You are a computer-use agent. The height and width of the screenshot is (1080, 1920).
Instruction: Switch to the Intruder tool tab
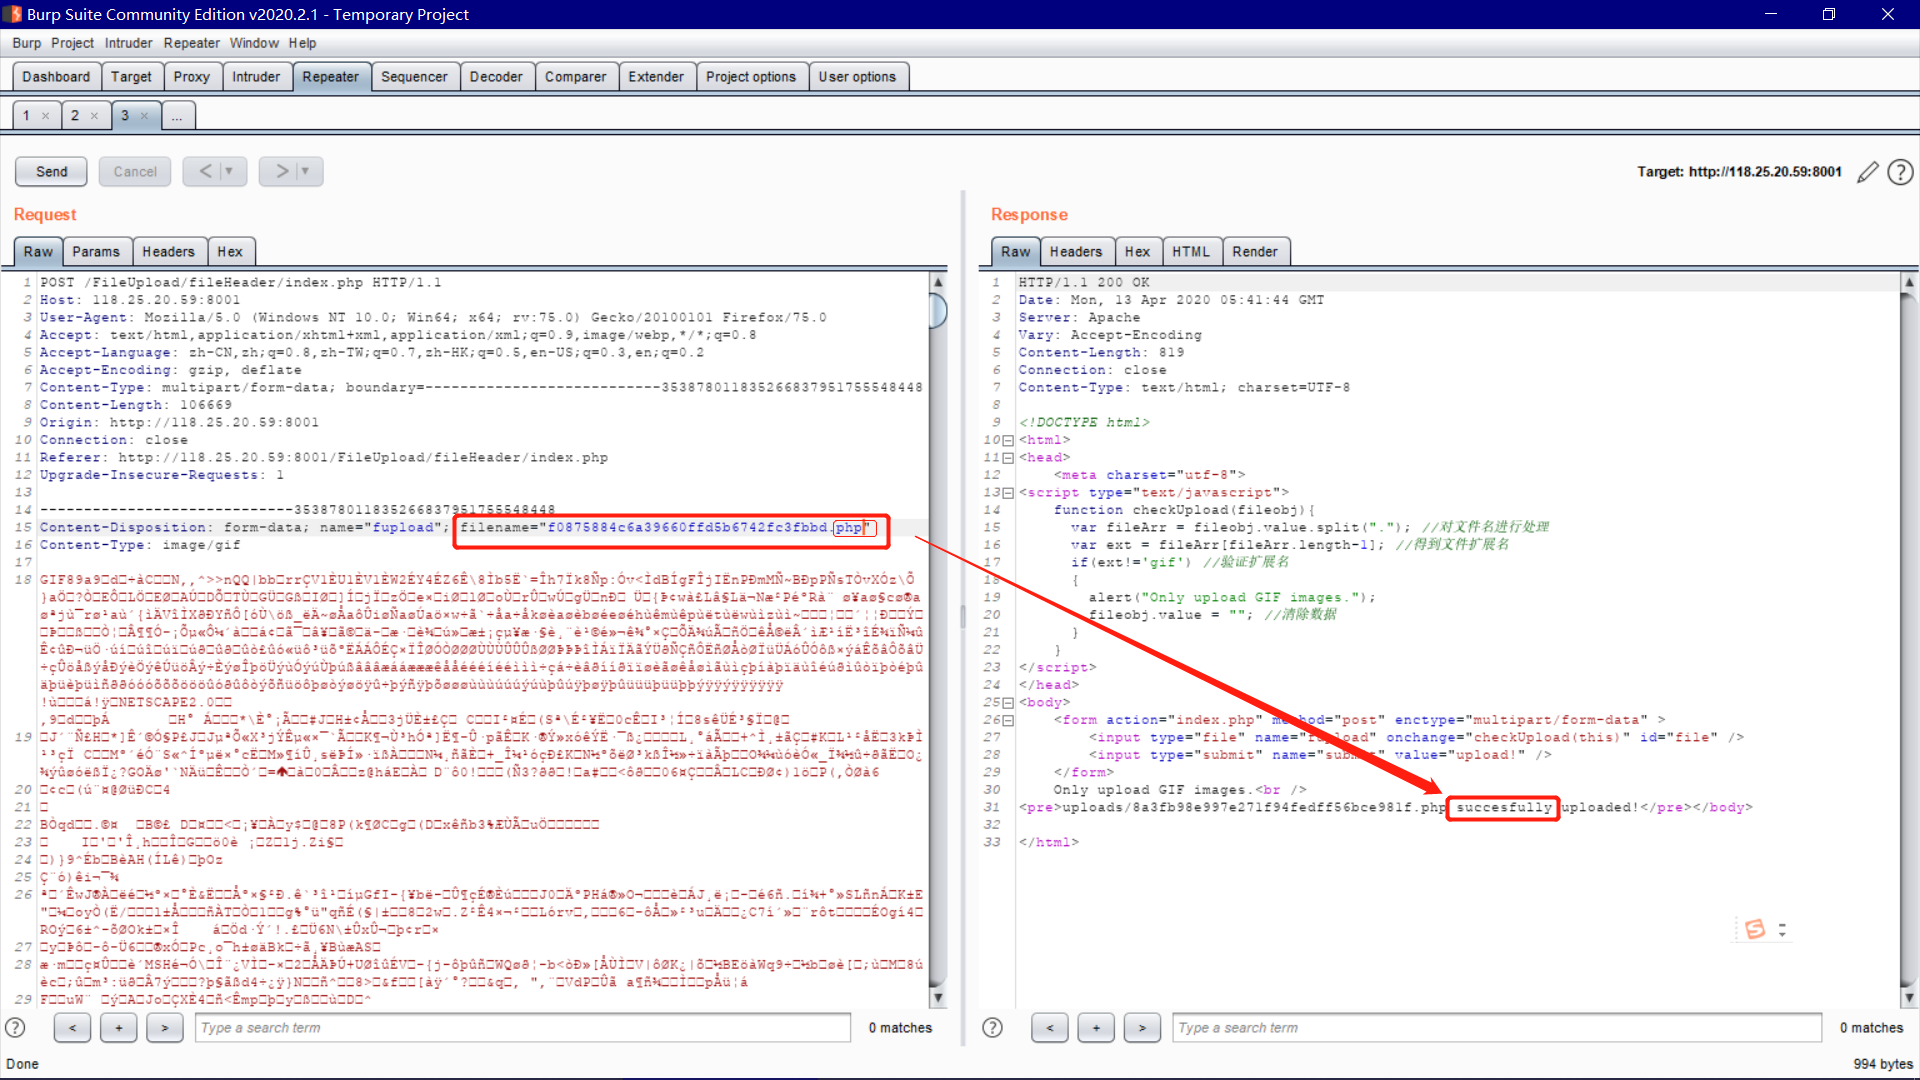coord(256,77)
